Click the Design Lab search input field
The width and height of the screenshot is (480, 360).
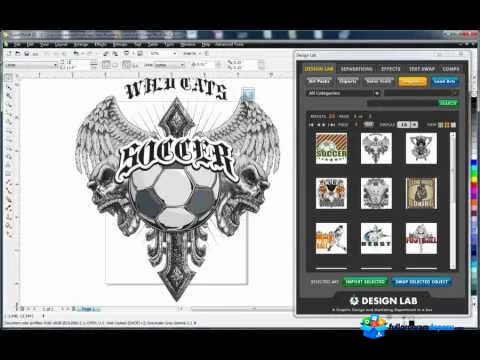[x=402, y=103]
